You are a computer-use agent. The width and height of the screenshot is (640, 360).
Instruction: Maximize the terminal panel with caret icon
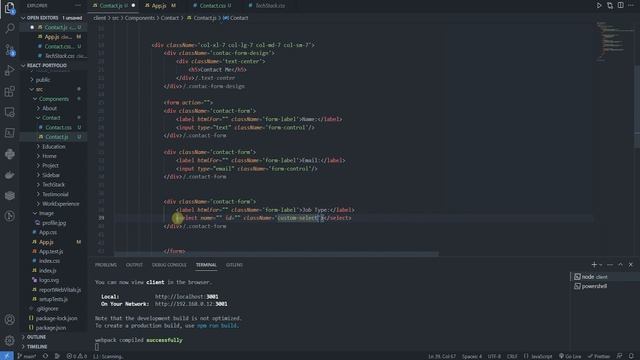[x=620, y=265]
